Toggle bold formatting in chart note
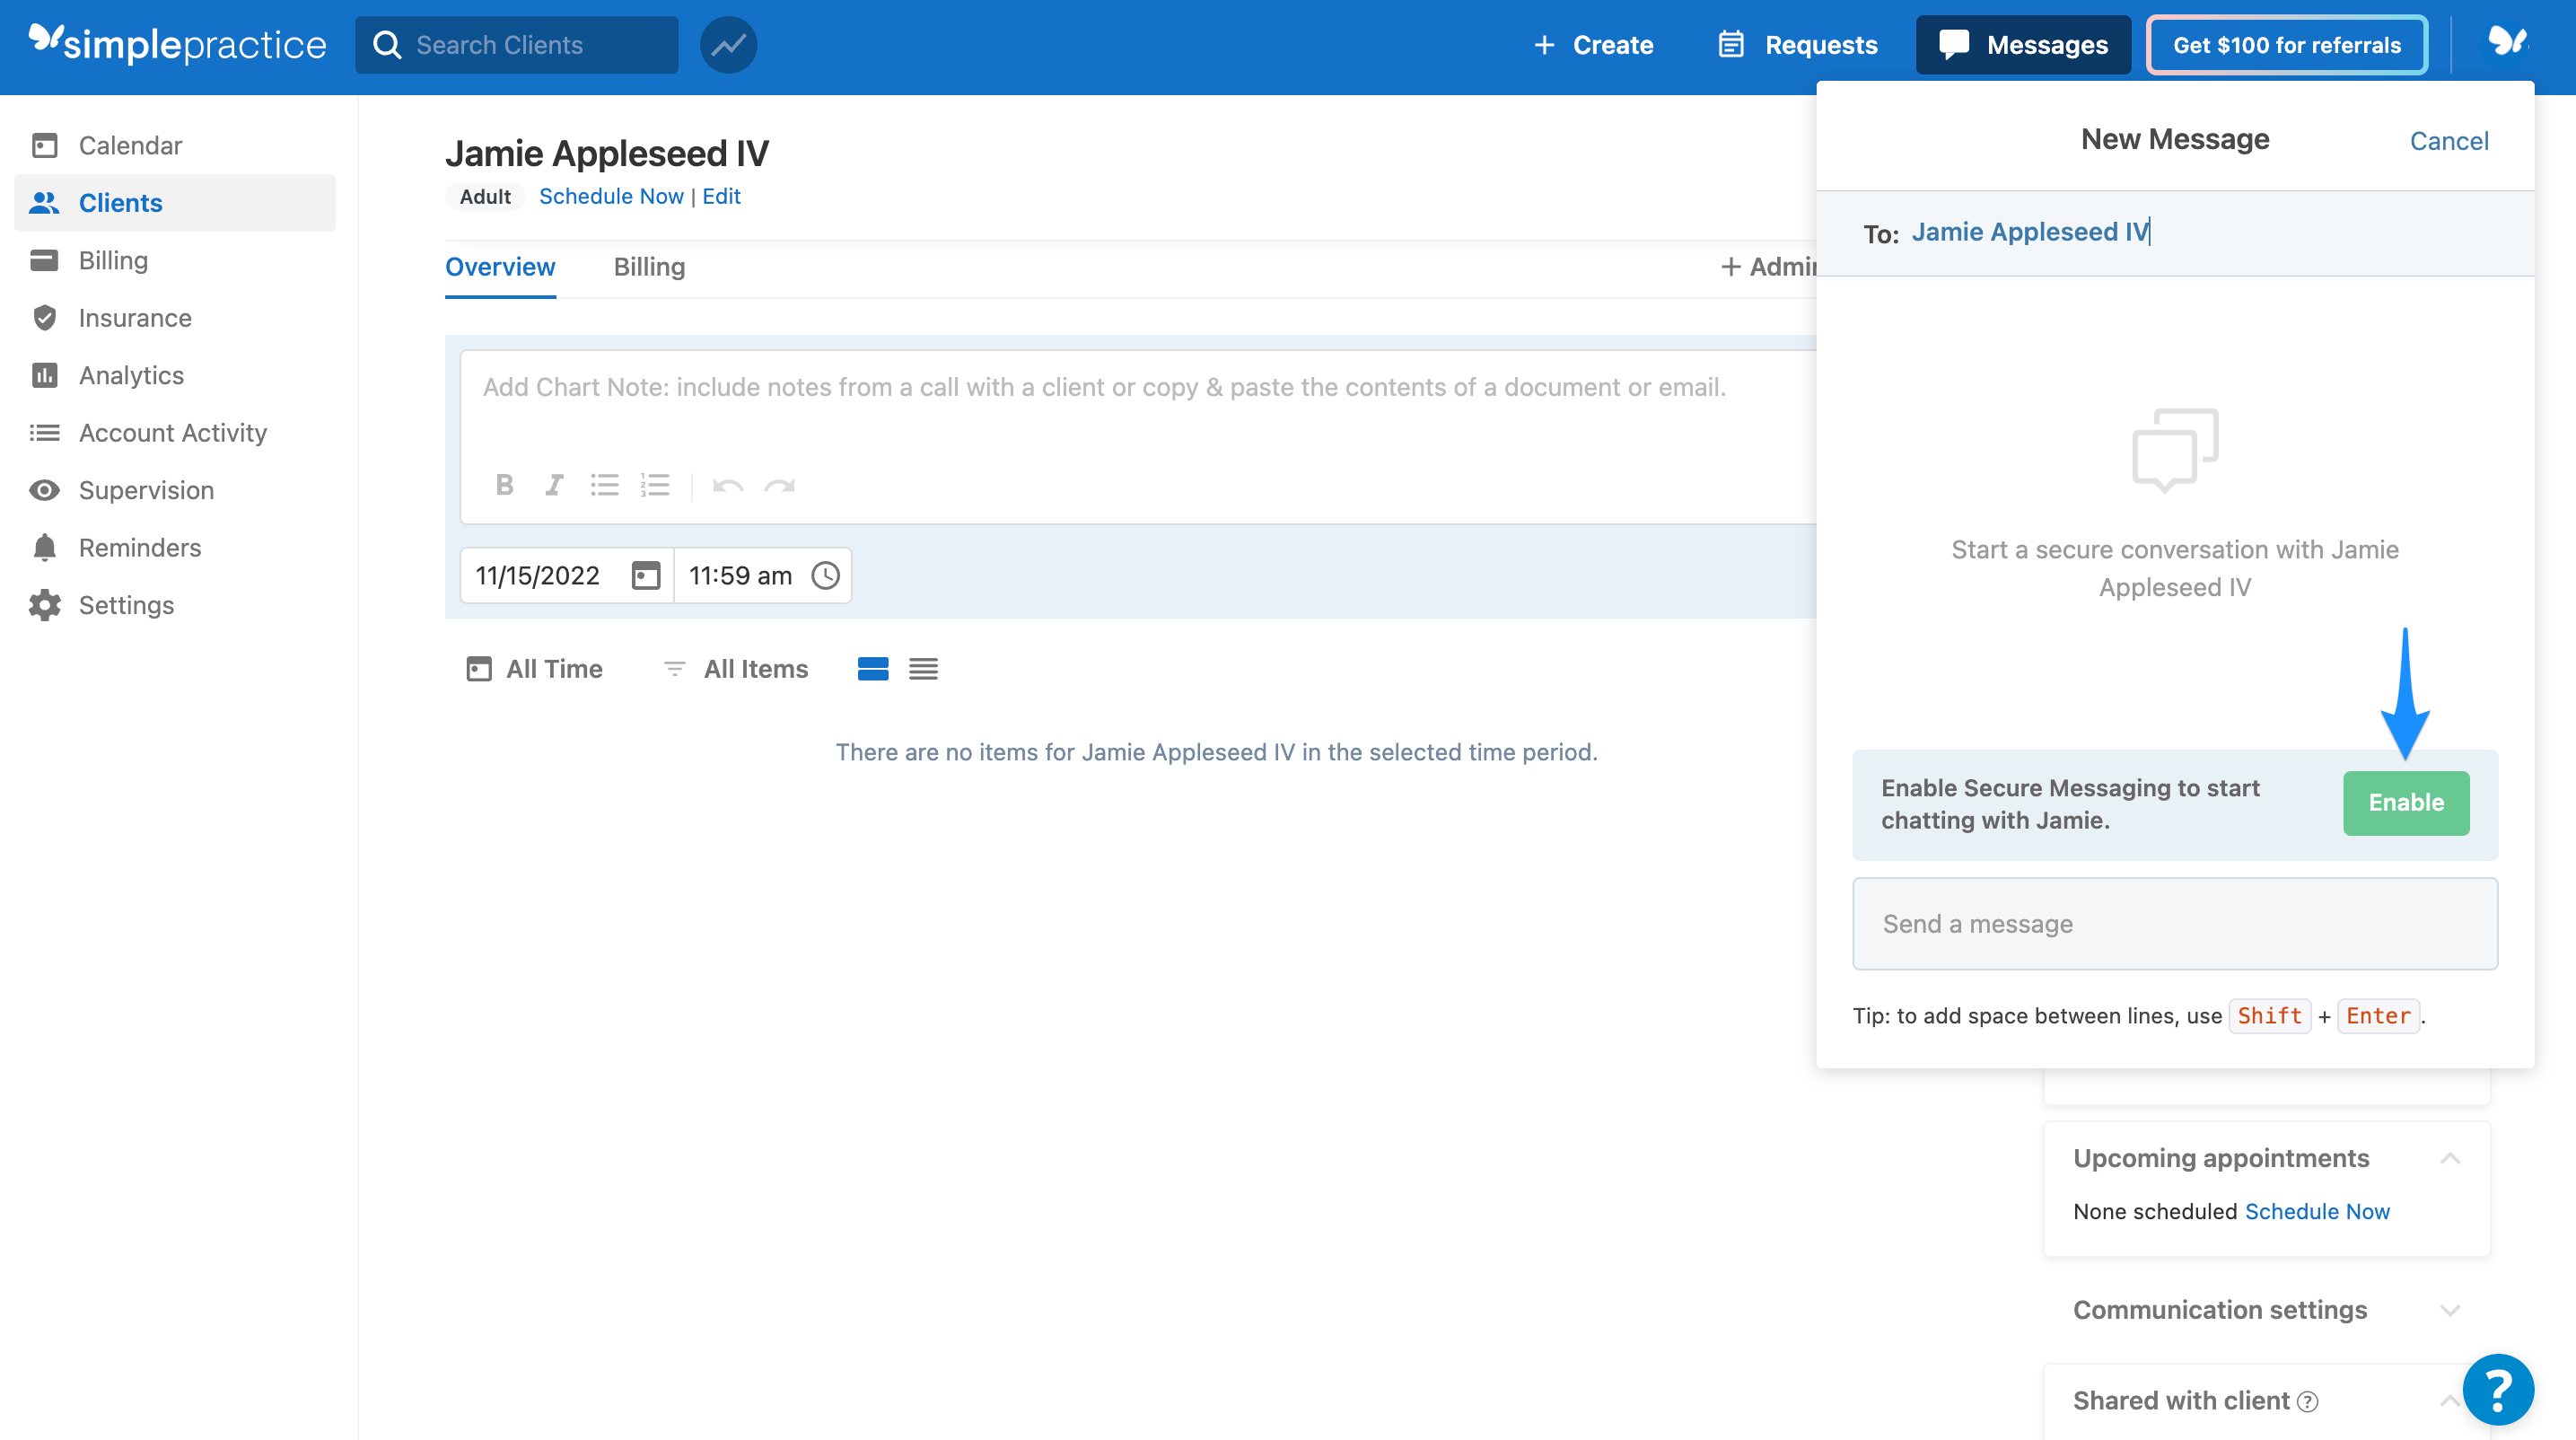The image size is (2576, 1440). pyautogui.click(x=504, y=485)
